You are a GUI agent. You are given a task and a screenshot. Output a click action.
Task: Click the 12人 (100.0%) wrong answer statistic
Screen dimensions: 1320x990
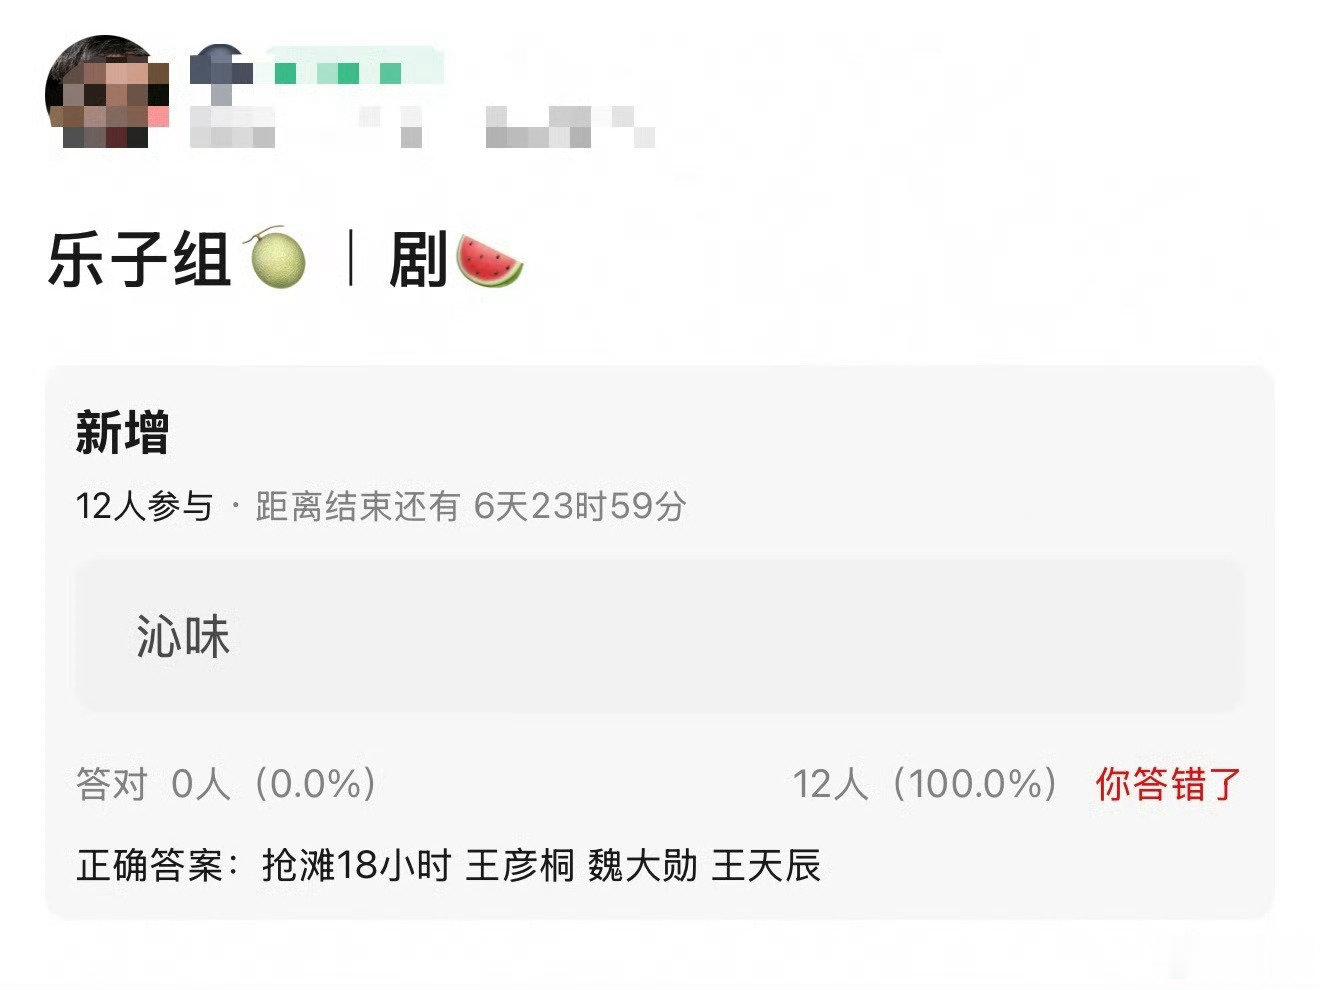pyautogui.click(x=925, y=784)
